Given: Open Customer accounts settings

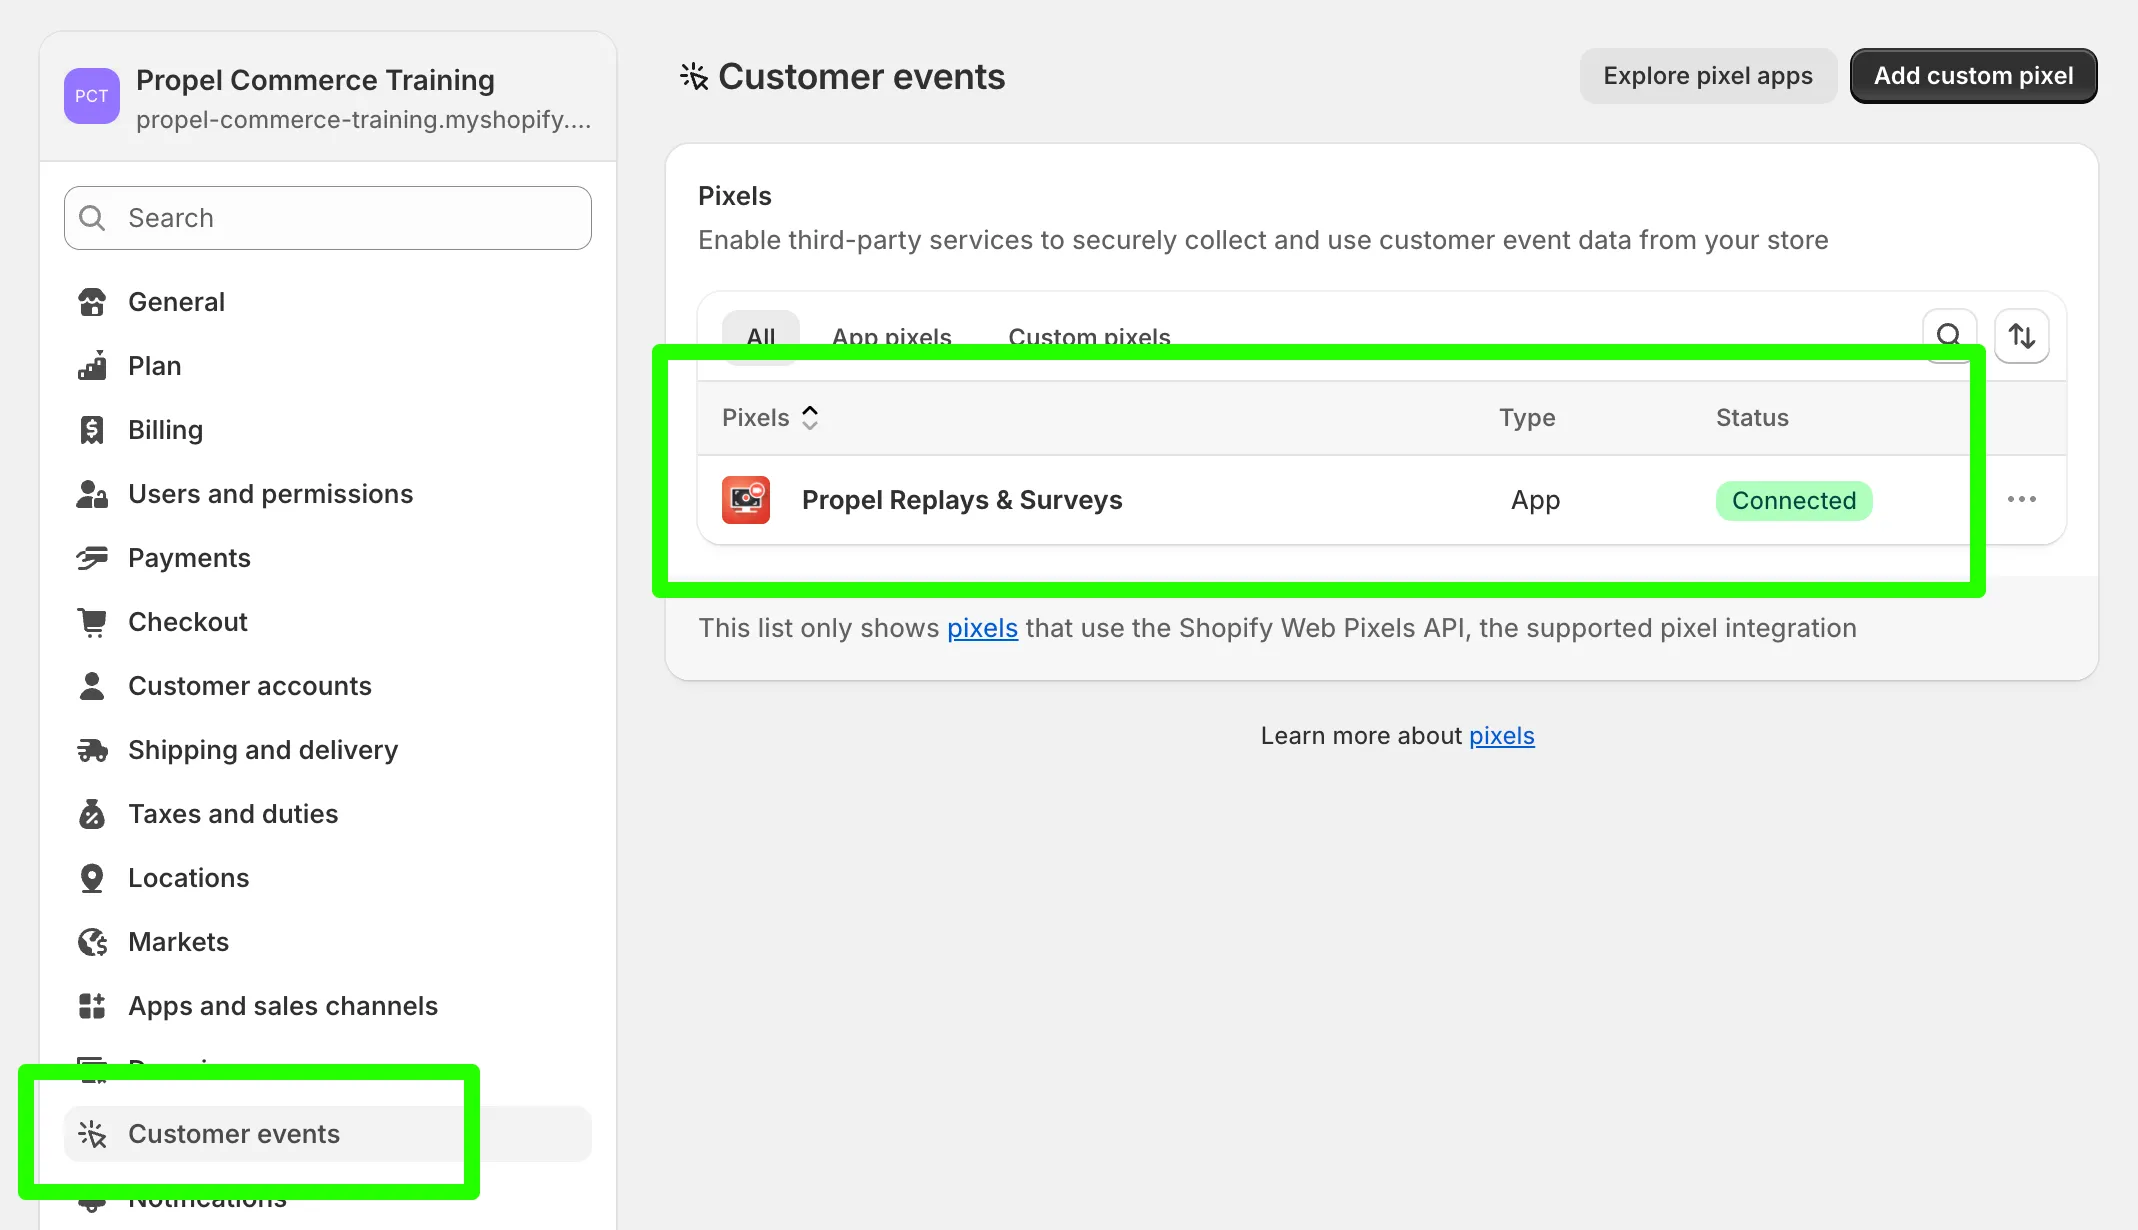Looking at the screenshot, I should pos(328,686).
